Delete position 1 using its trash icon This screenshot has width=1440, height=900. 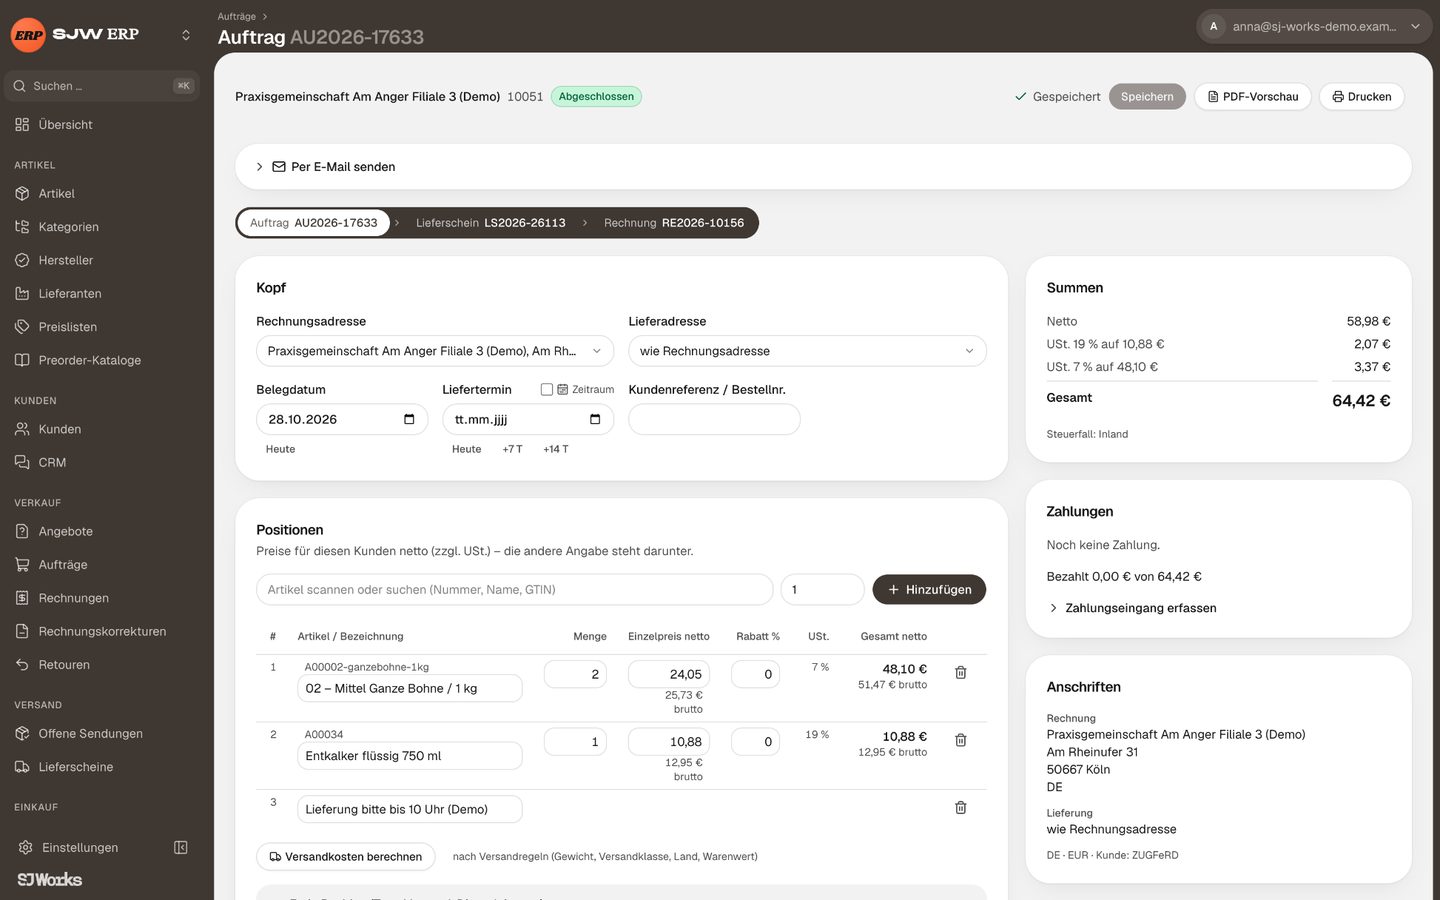click(x=961, y=673)
